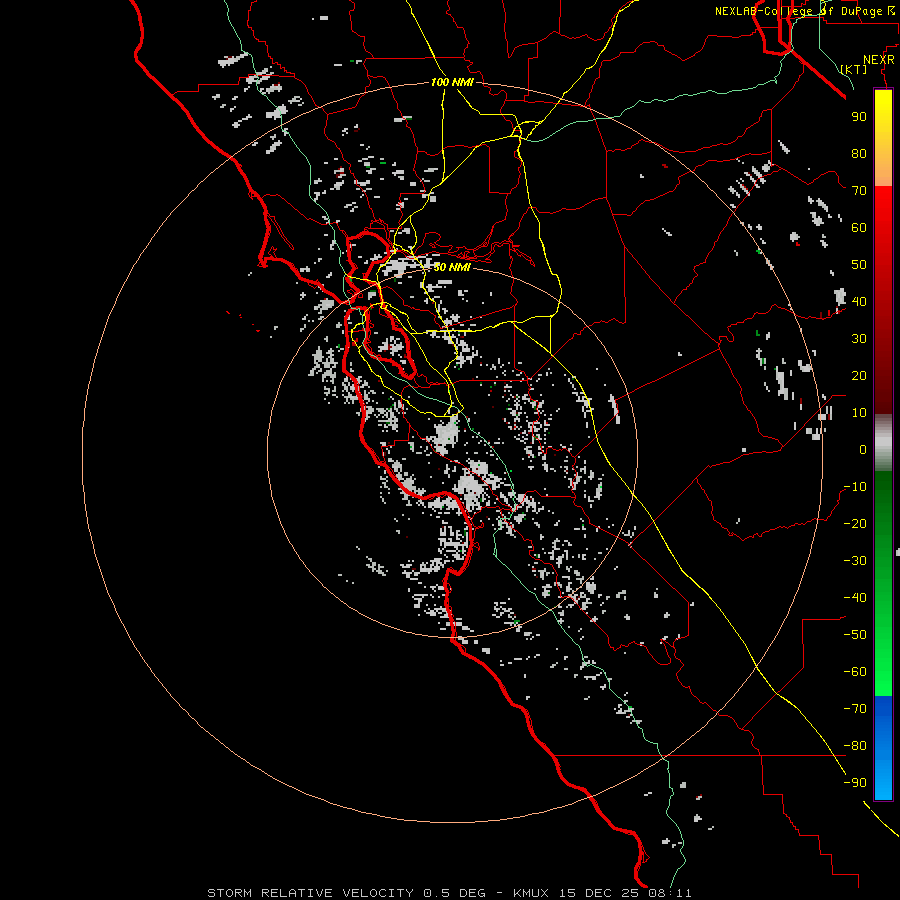900x900 pixels.
Task: Click the -20 value on velocity legend
Action: coord(855,523)
